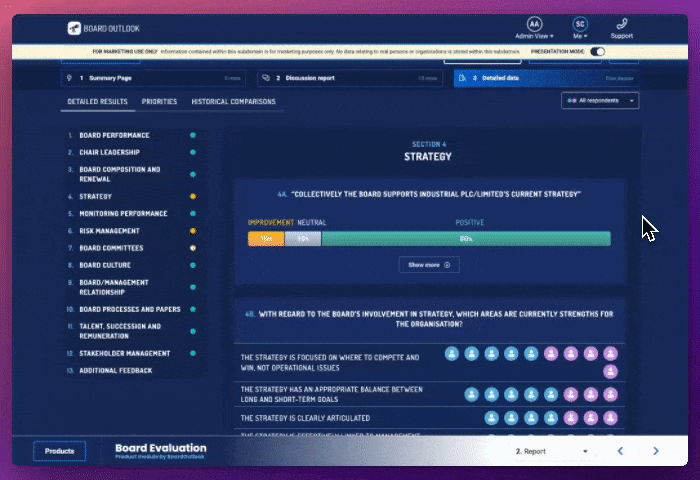Open the AA Admin View avatar
The image size is (700, 480).
(534, 24)
